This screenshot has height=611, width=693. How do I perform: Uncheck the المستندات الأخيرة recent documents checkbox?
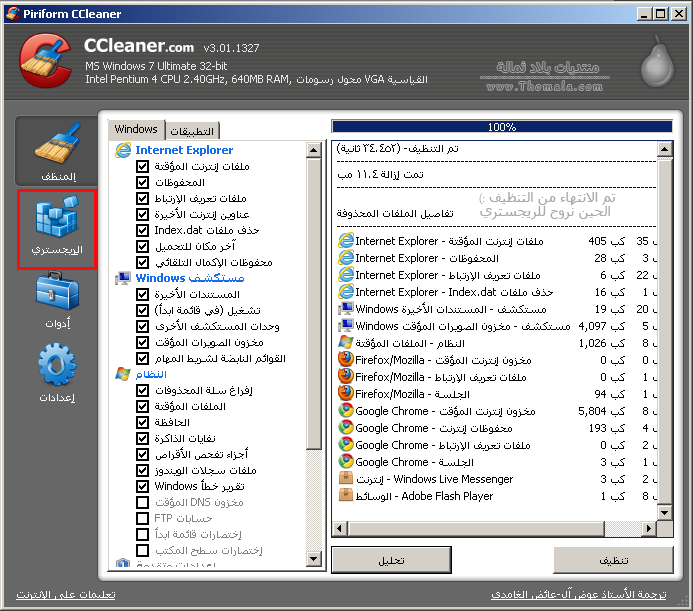coord(142,294)
